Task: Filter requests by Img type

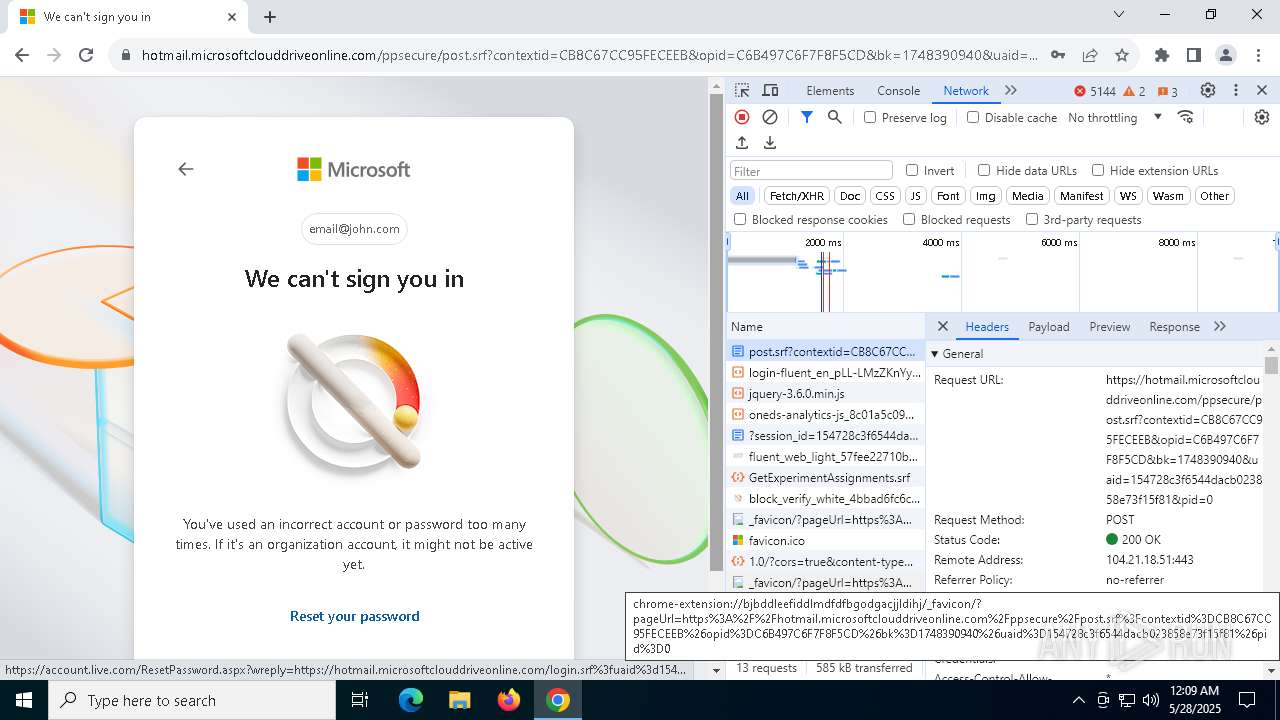Action: [986, 196]
